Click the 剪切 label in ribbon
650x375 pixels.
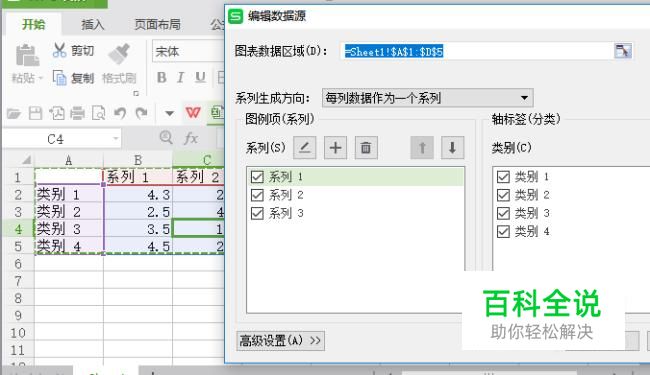point(82,51)
